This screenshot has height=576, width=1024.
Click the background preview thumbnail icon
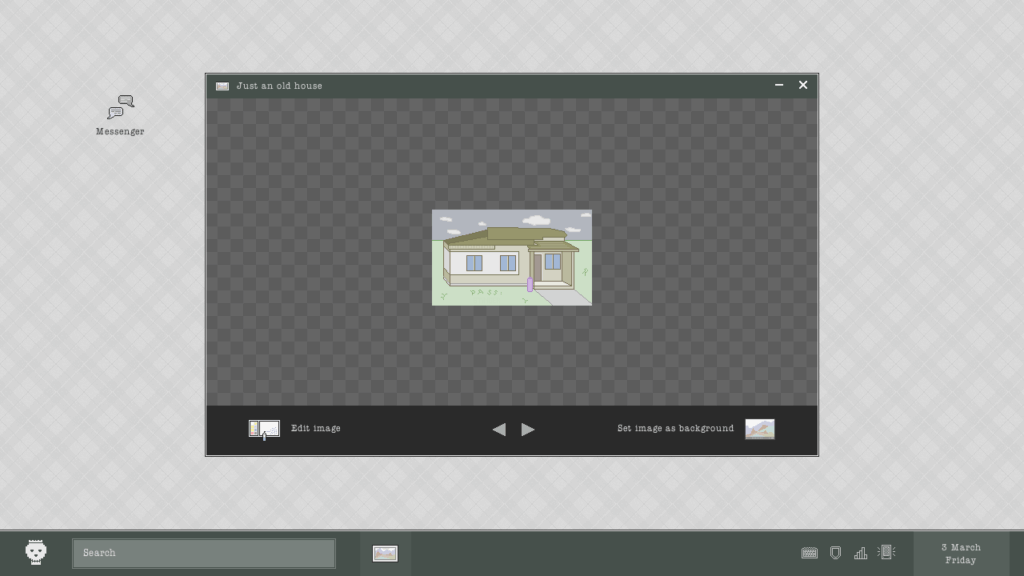(x=760, y=429)
